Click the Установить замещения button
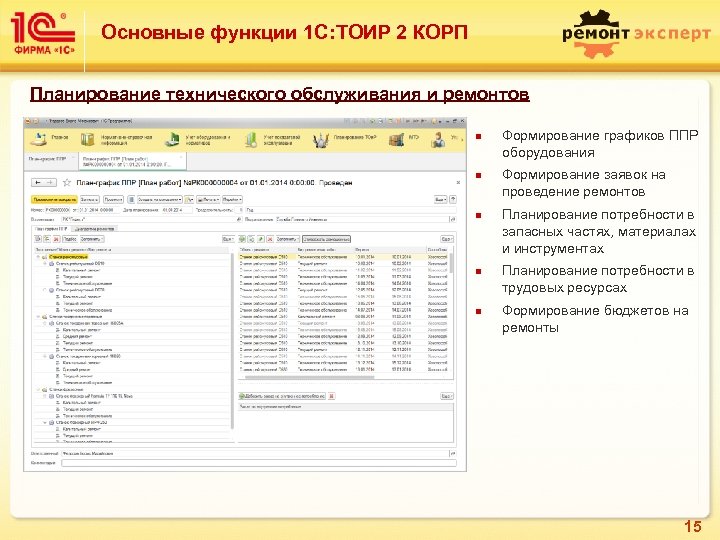 click(x=326, y=239)
